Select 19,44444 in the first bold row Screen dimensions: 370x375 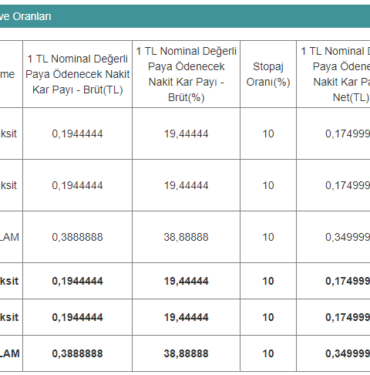pyautogui.click(x=186, y=281)
